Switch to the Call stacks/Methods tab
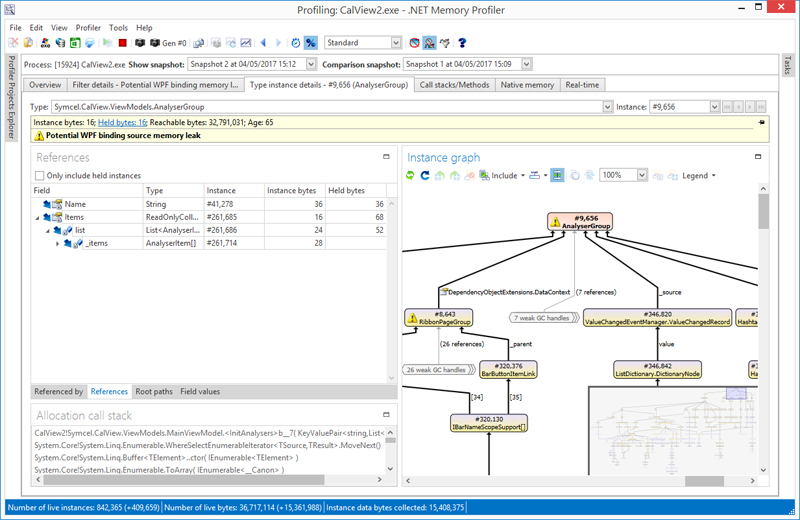The height and width of the screenshot is (520, 800). pos(454,85)
